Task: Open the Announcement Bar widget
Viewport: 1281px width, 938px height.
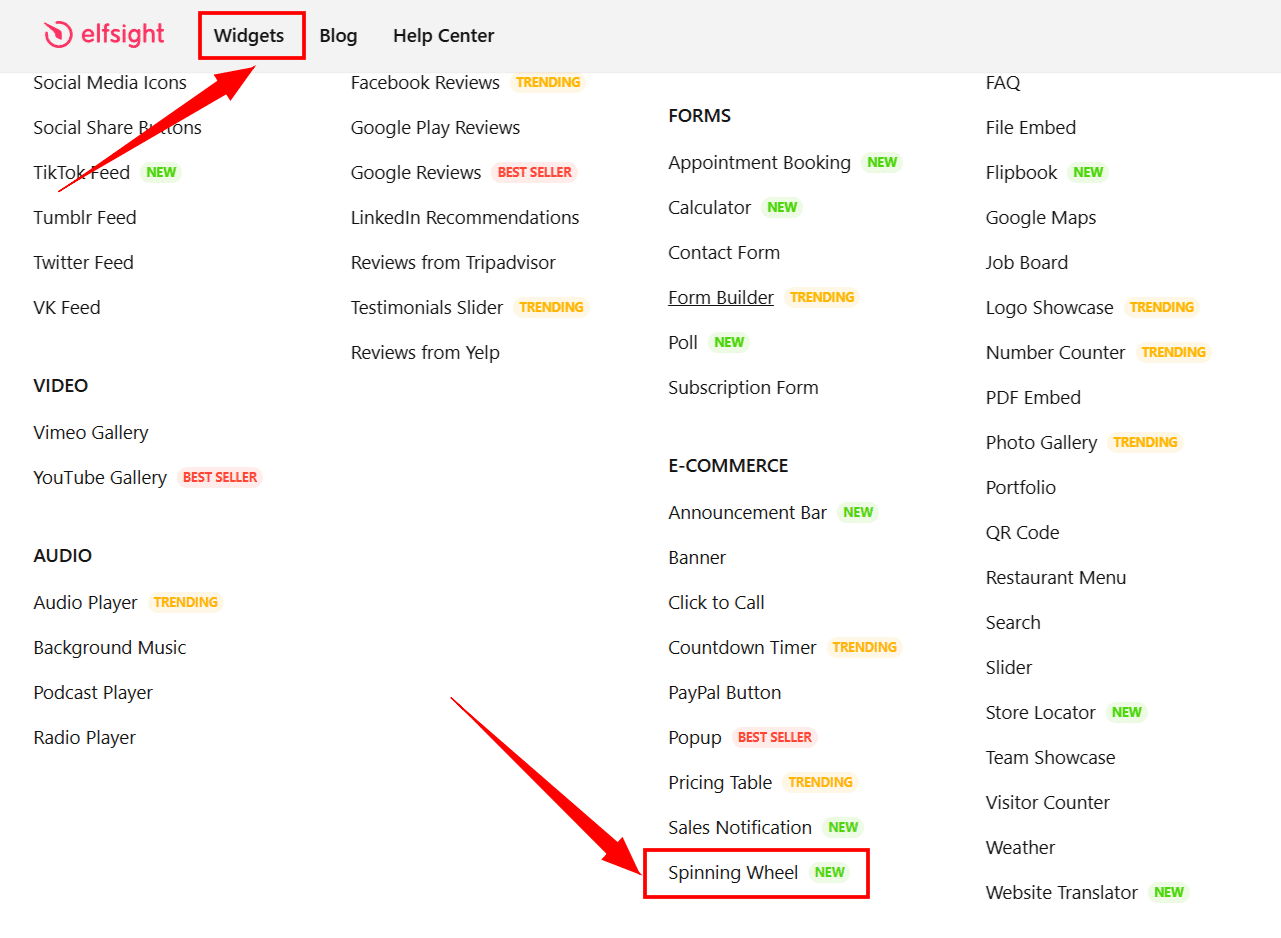Action: coord(747,513)
